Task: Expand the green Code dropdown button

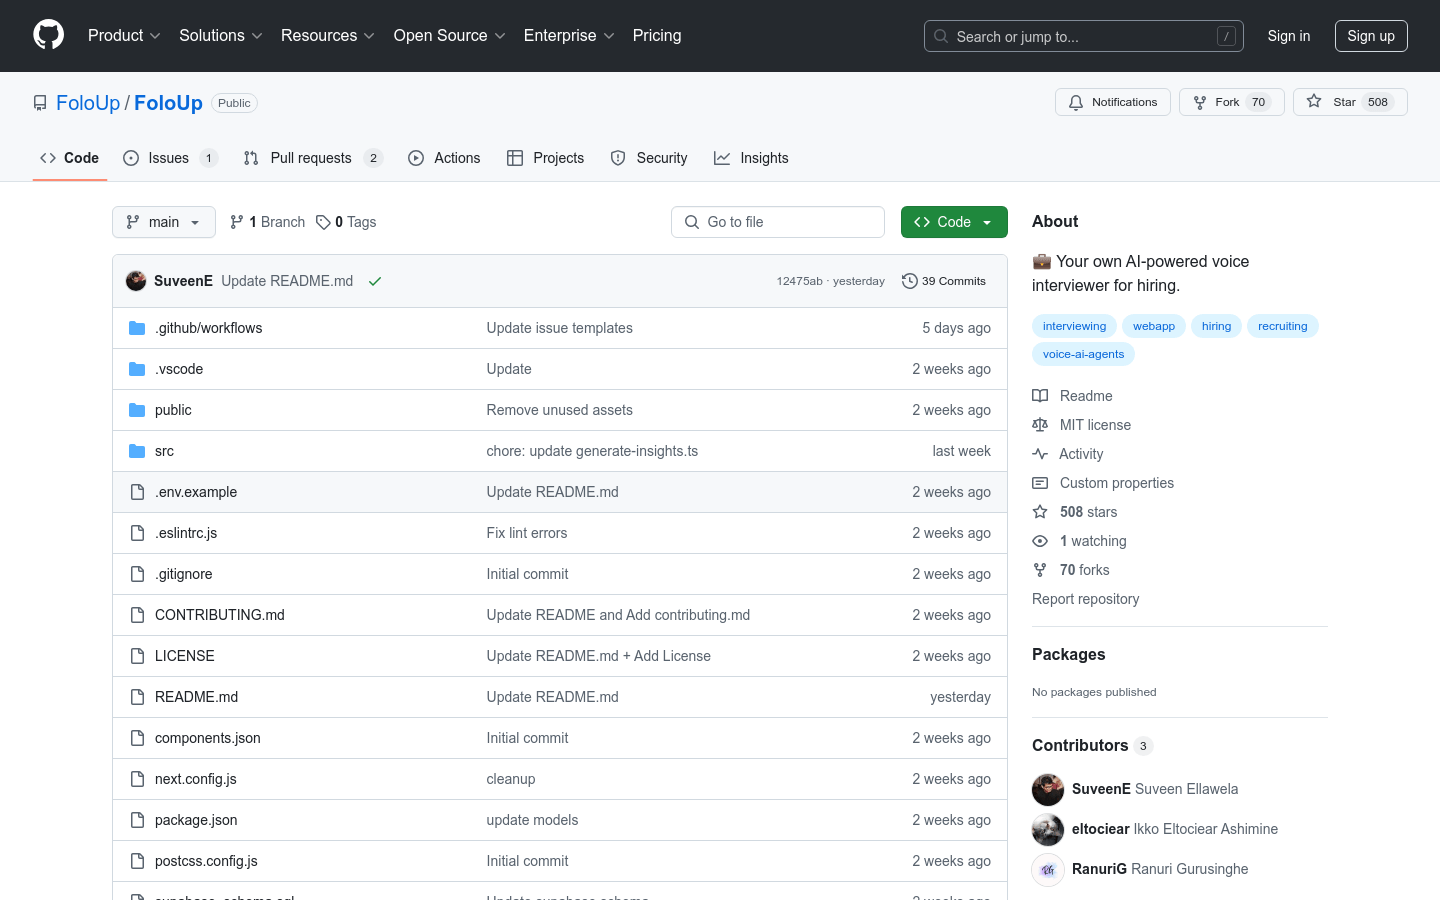Action: point(954,222)
